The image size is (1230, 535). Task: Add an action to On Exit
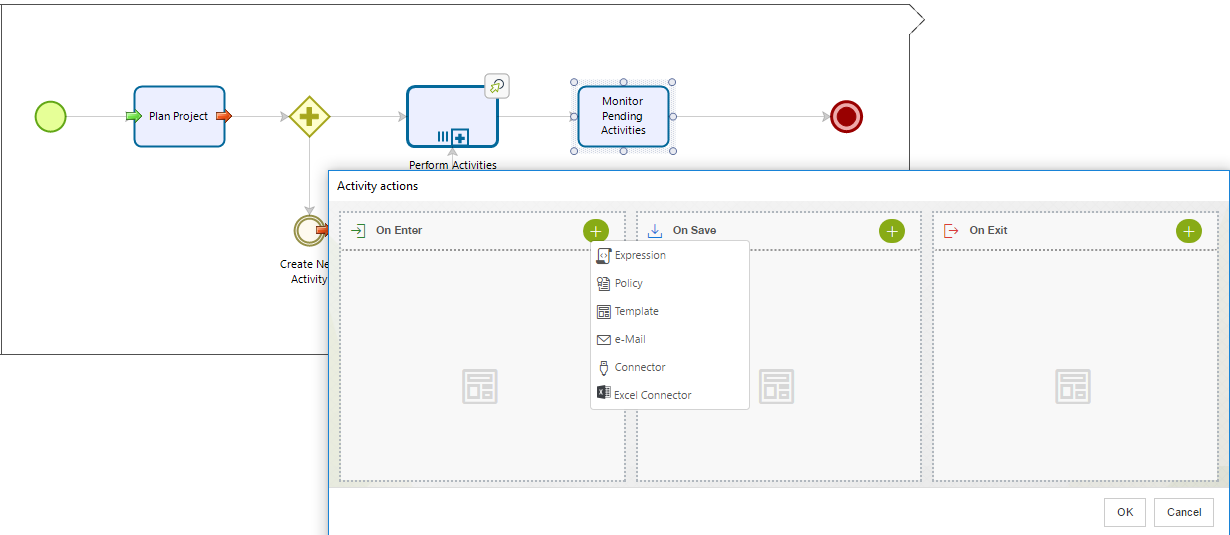pos(1188,231)
